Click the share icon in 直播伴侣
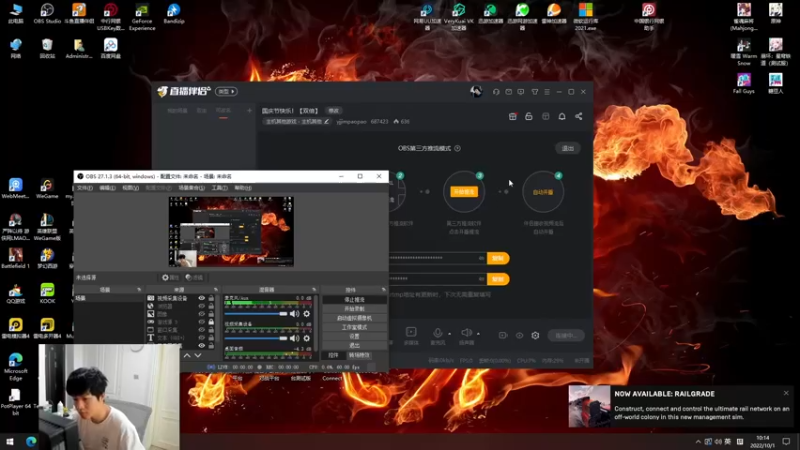800x450 pixels. 579,116
